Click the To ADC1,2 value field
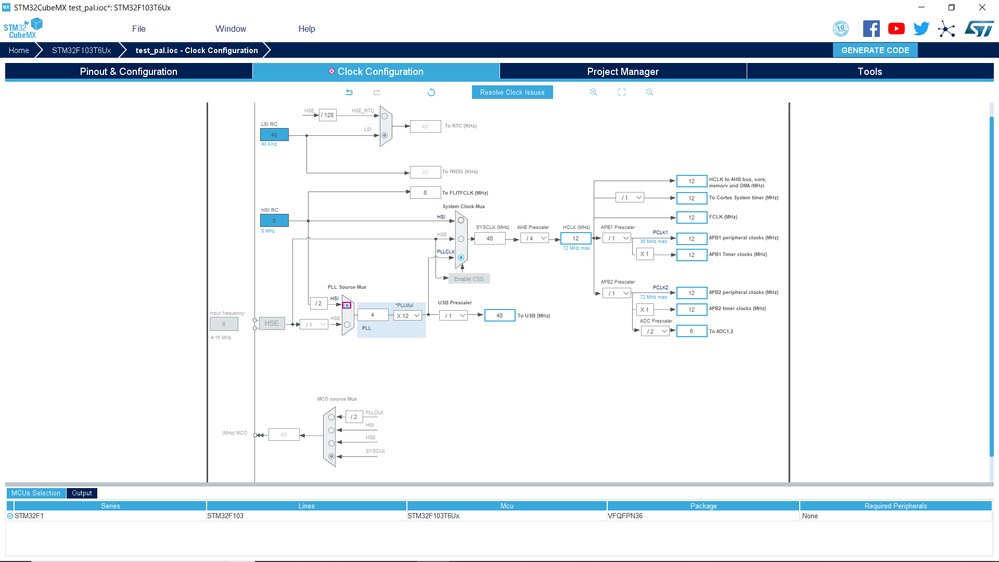This screenshot has height=562, width=999. (x=691, y=331)
